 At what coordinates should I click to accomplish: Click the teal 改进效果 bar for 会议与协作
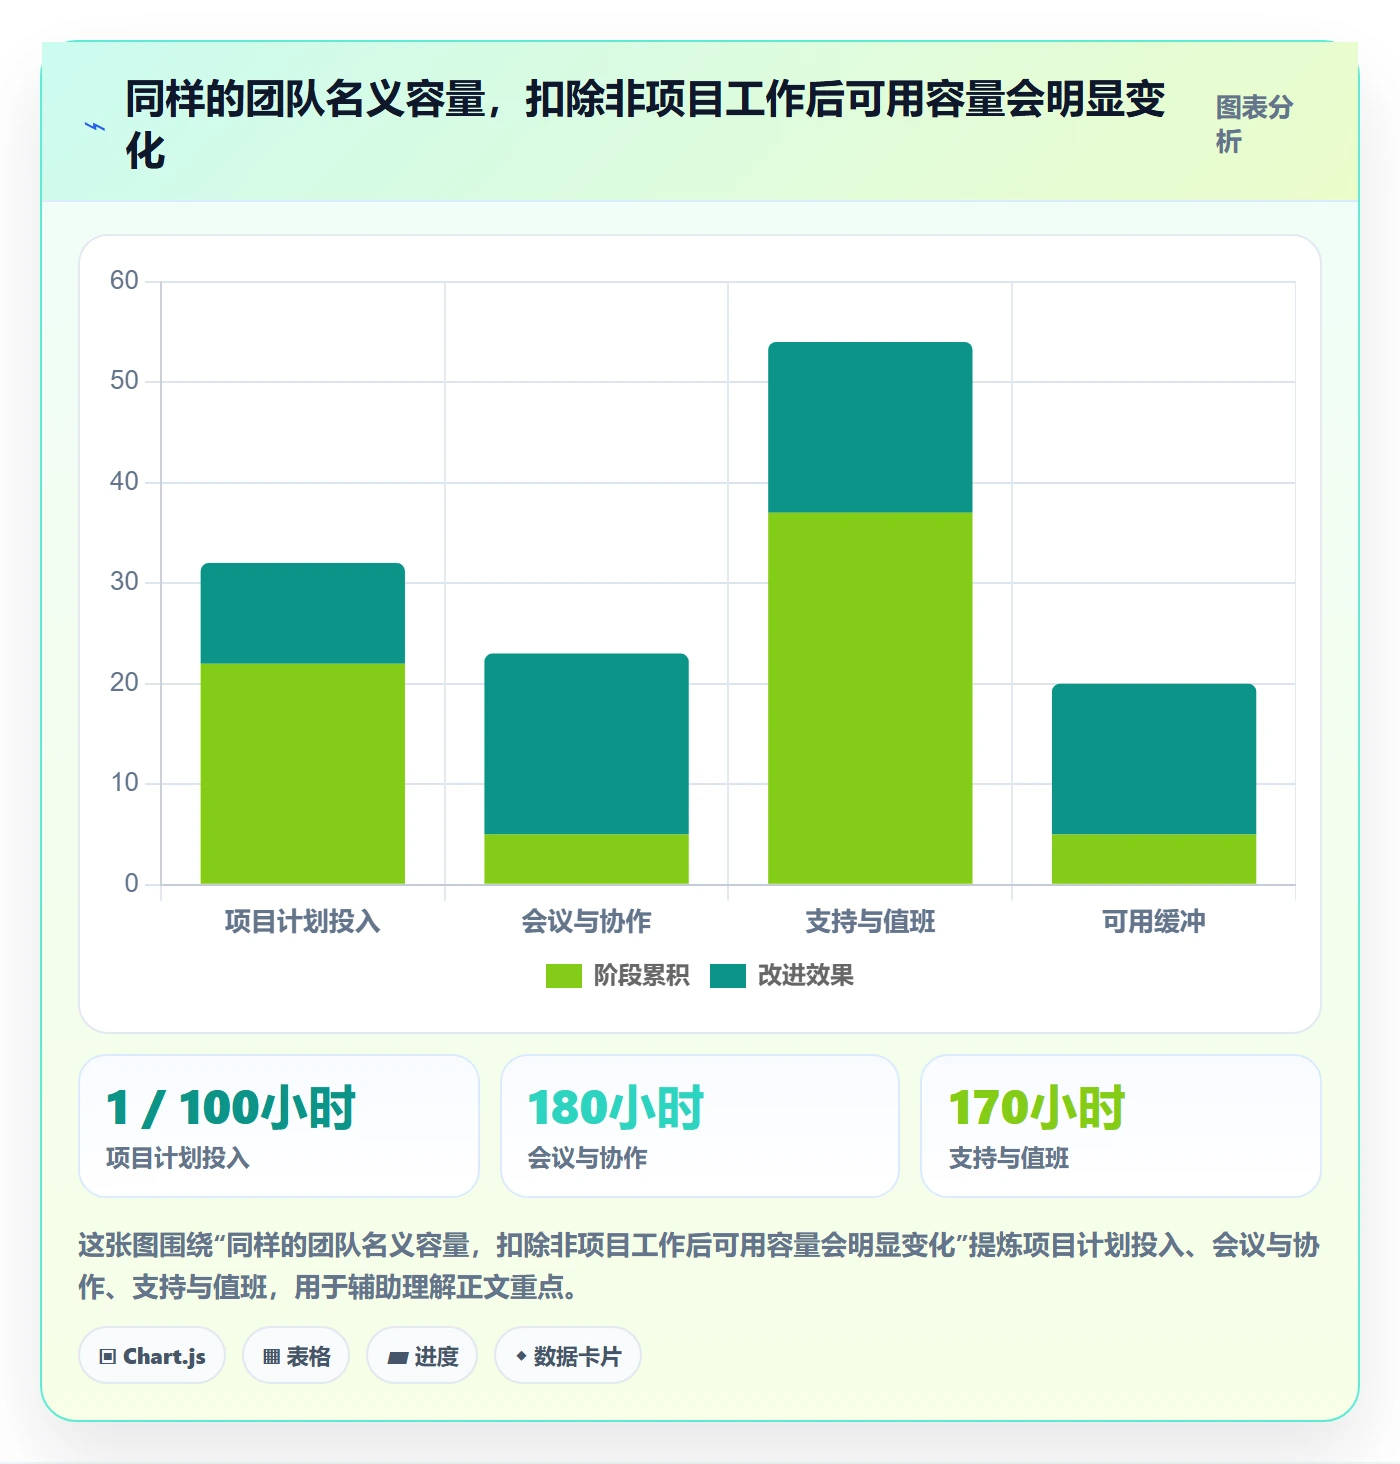586,744
